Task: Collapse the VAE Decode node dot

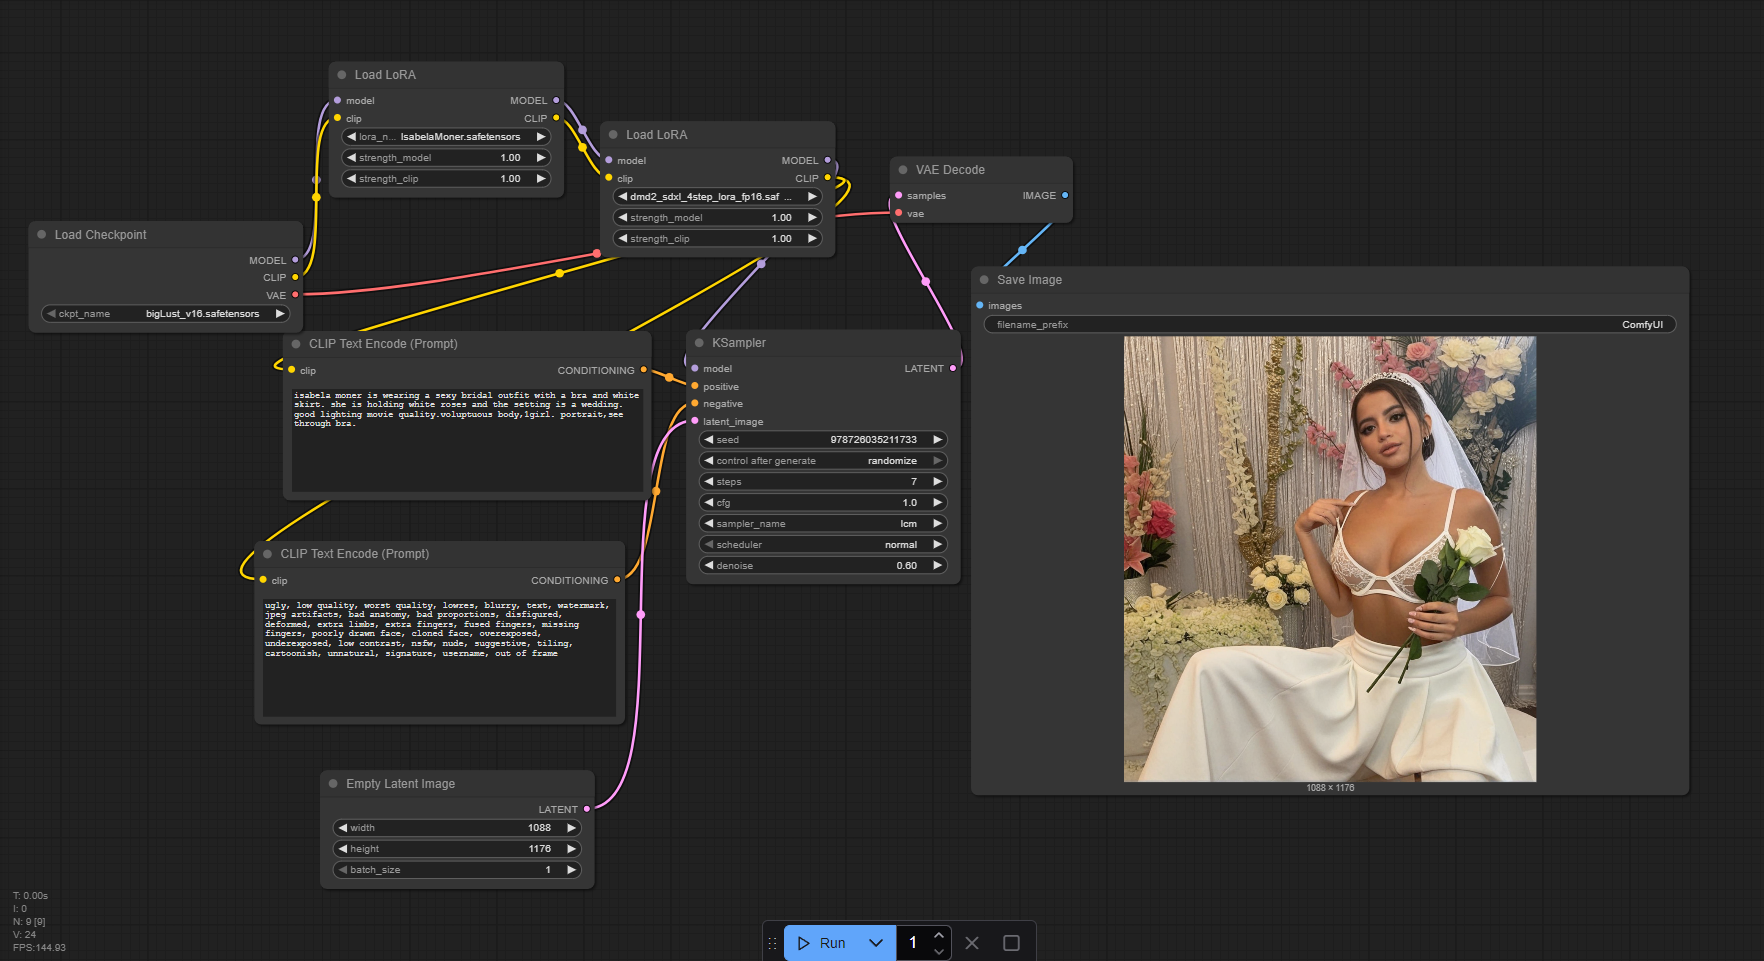Action: tap(903, 170)
